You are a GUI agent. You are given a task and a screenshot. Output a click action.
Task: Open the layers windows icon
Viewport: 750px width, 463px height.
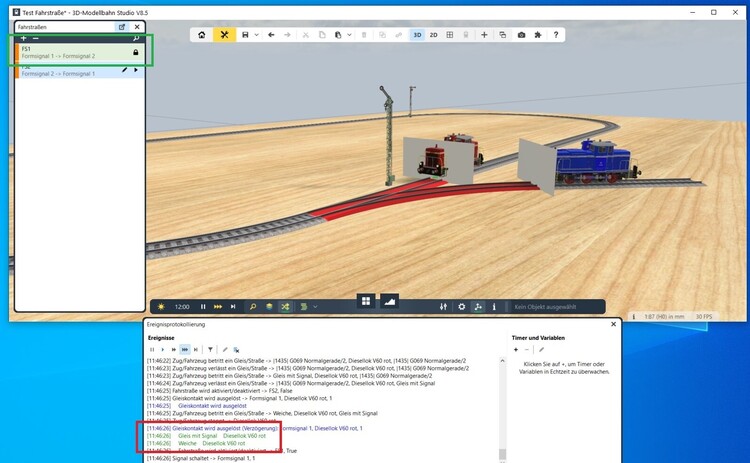(502, 35)
